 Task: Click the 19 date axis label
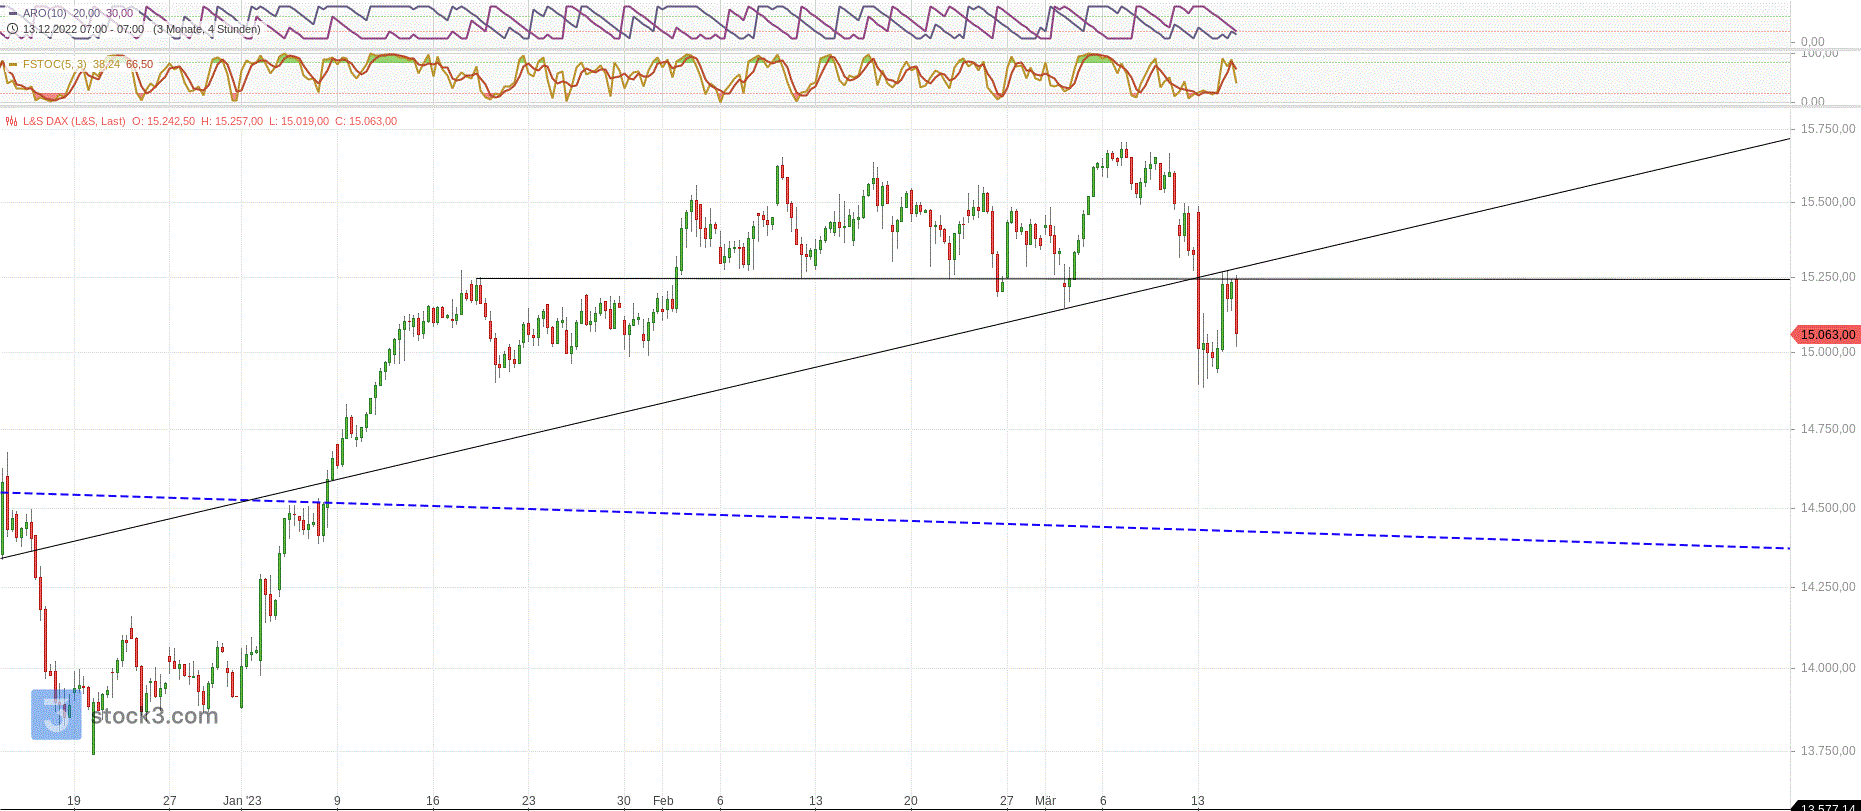tap(74, 801)
